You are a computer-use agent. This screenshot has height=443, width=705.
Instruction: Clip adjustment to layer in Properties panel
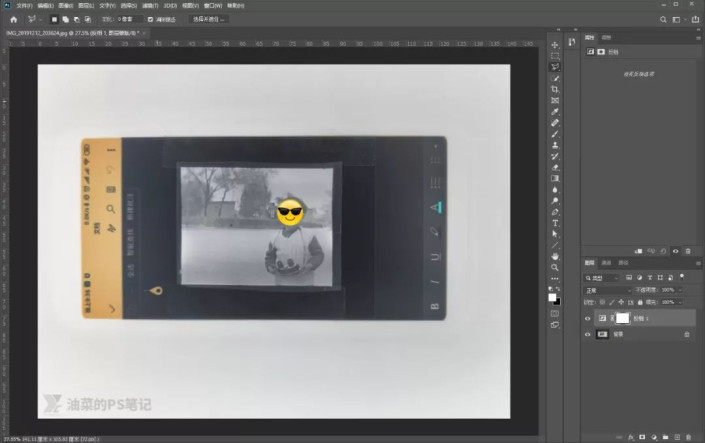tap(638, 251)
